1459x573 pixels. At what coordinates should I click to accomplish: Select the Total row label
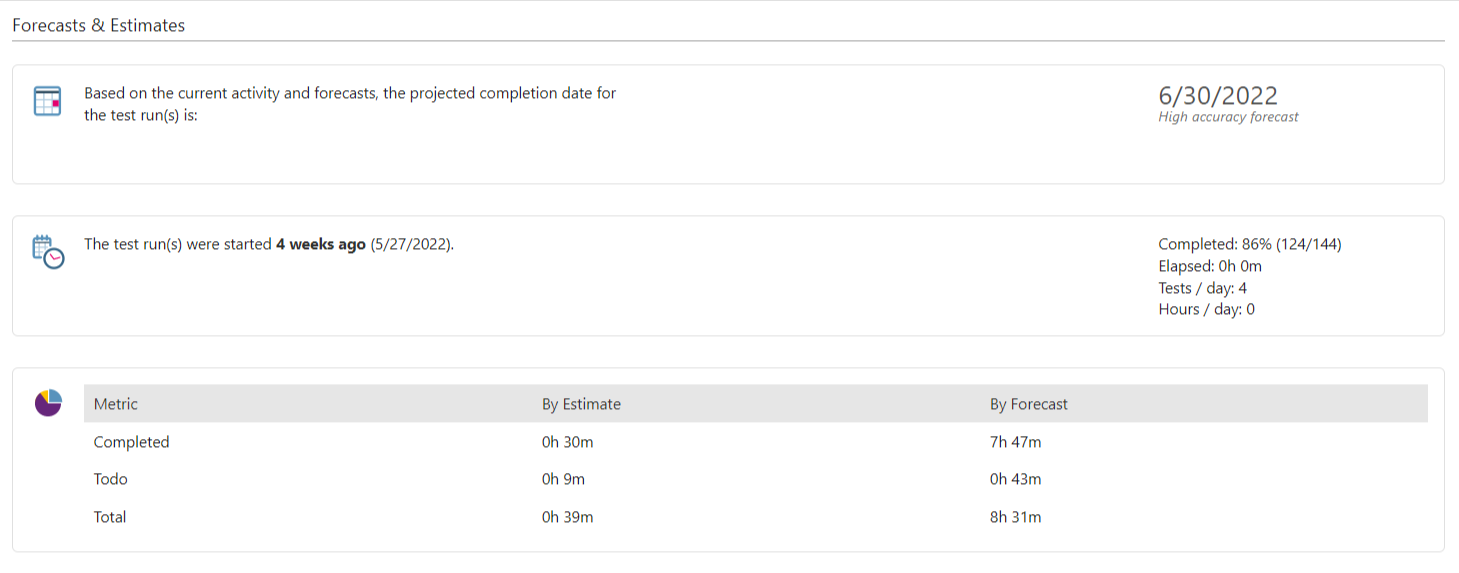110,517
